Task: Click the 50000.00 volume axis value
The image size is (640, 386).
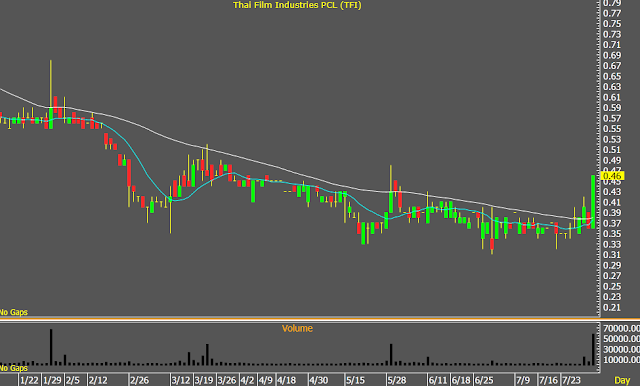Action: coord(621,339)
